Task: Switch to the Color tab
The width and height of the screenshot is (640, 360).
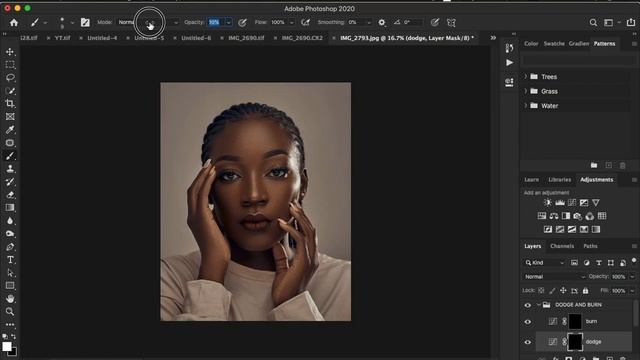Action: [531, 44]
